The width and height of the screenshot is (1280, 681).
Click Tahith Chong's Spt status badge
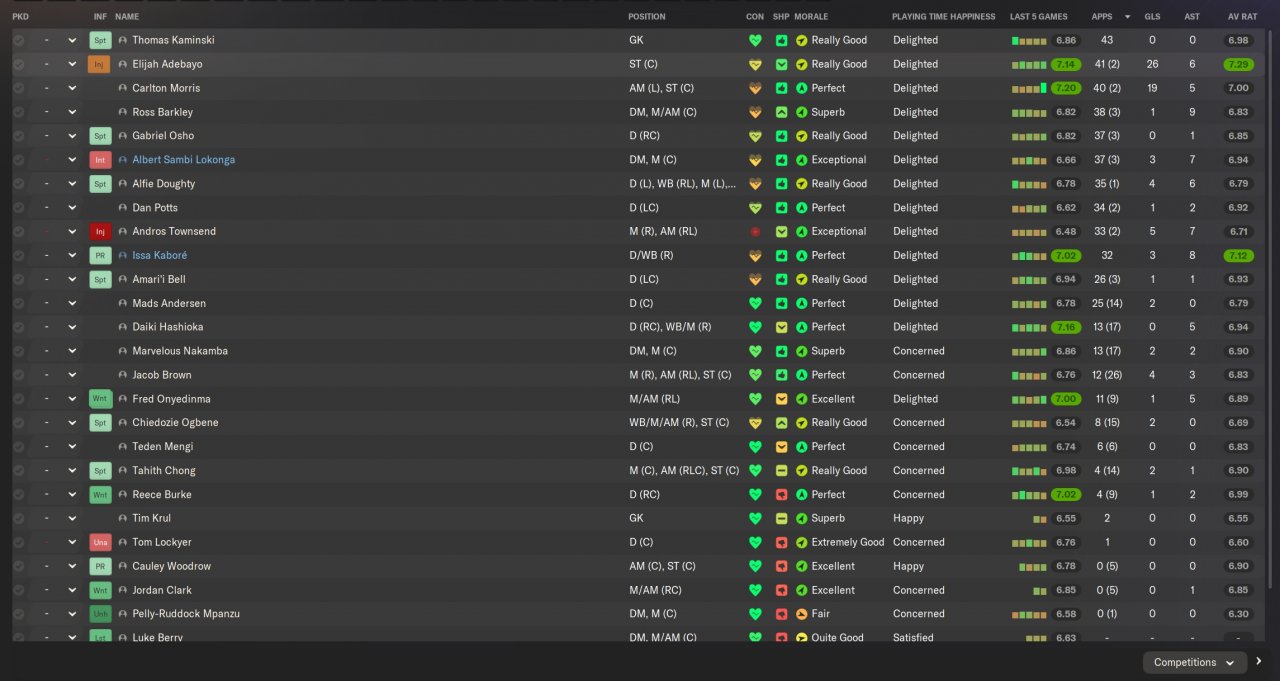(100, 470)
